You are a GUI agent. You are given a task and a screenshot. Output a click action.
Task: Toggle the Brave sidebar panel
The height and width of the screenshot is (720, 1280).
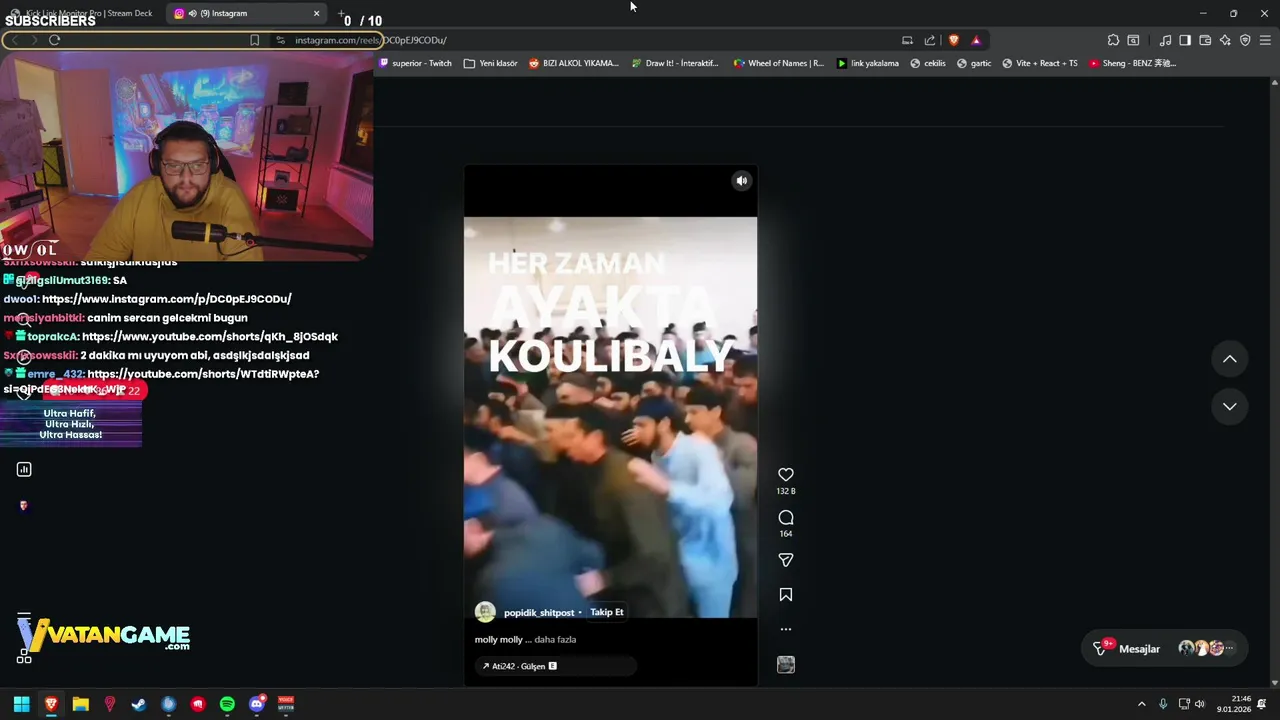[x=1185, y=40]
